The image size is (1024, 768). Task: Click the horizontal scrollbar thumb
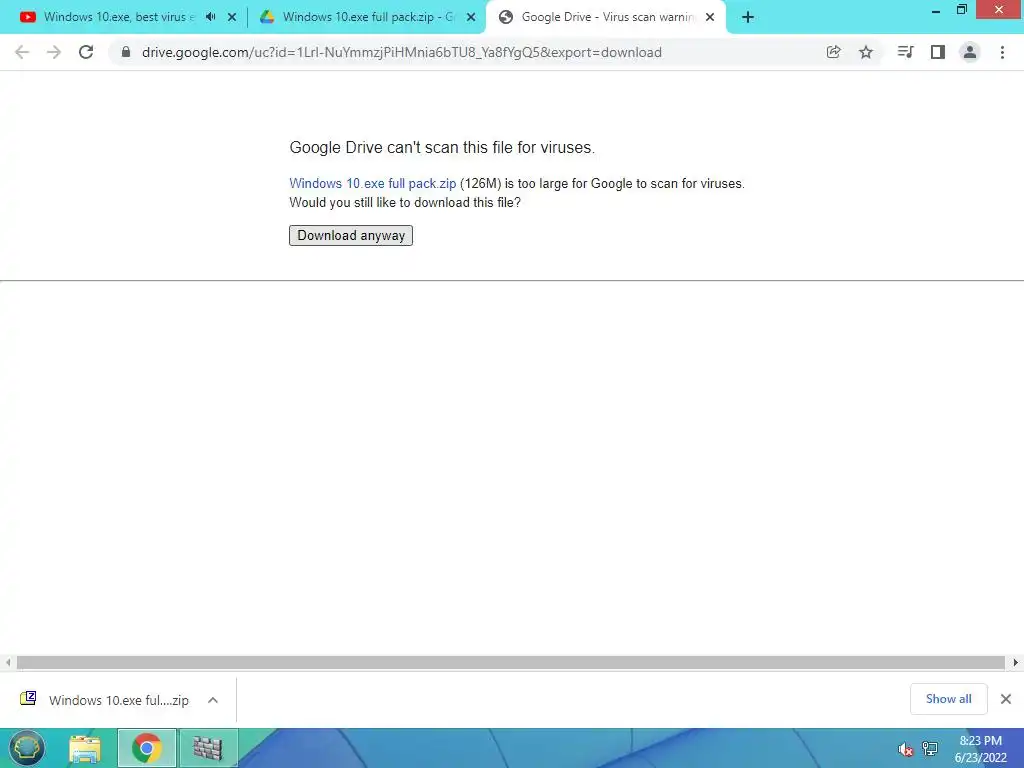(x=511, y=662)
